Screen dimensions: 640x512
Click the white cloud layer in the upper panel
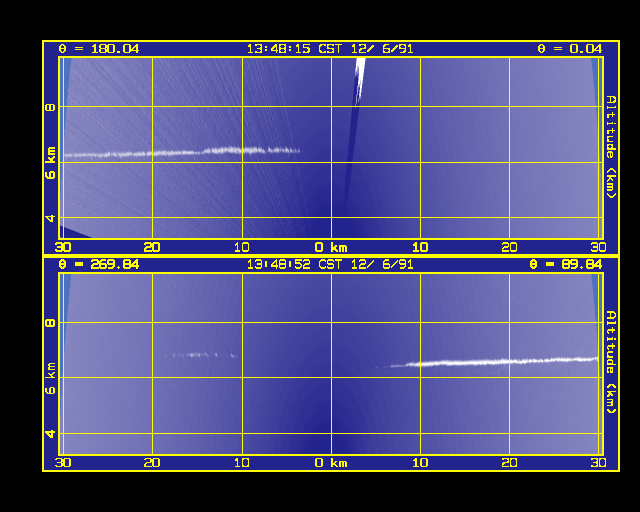pos(182,152)
